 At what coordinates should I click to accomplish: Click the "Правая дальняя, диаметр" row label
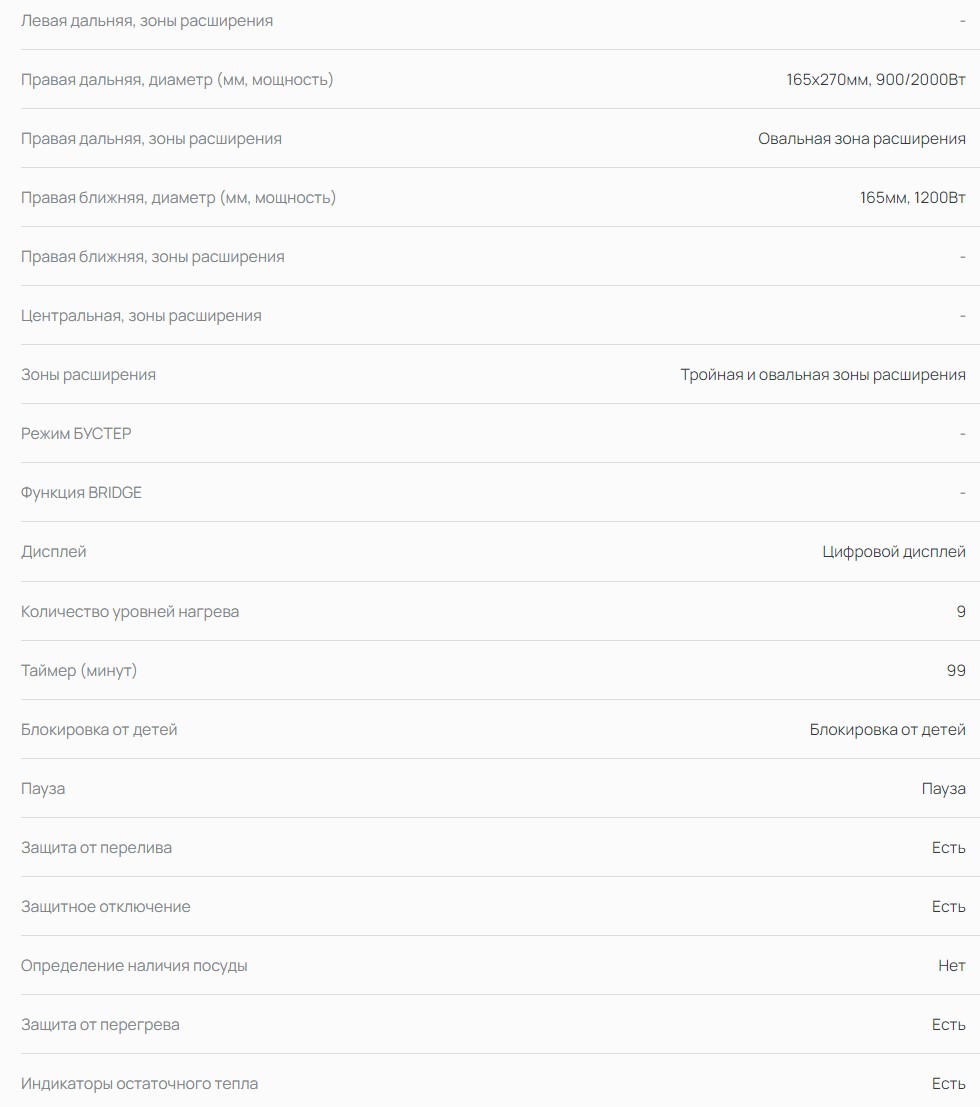click(x=177, y=79)
